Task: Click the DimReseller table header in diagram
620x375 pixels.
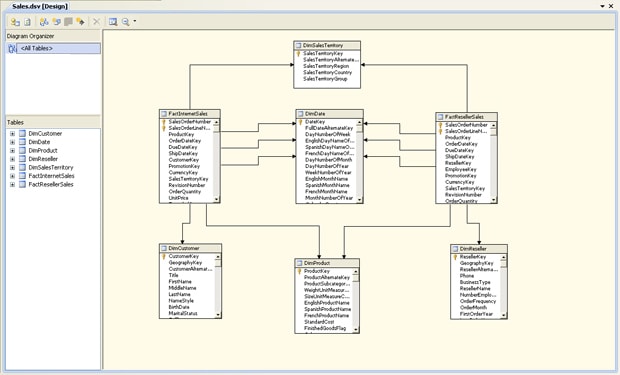Action: pos(479,249)
